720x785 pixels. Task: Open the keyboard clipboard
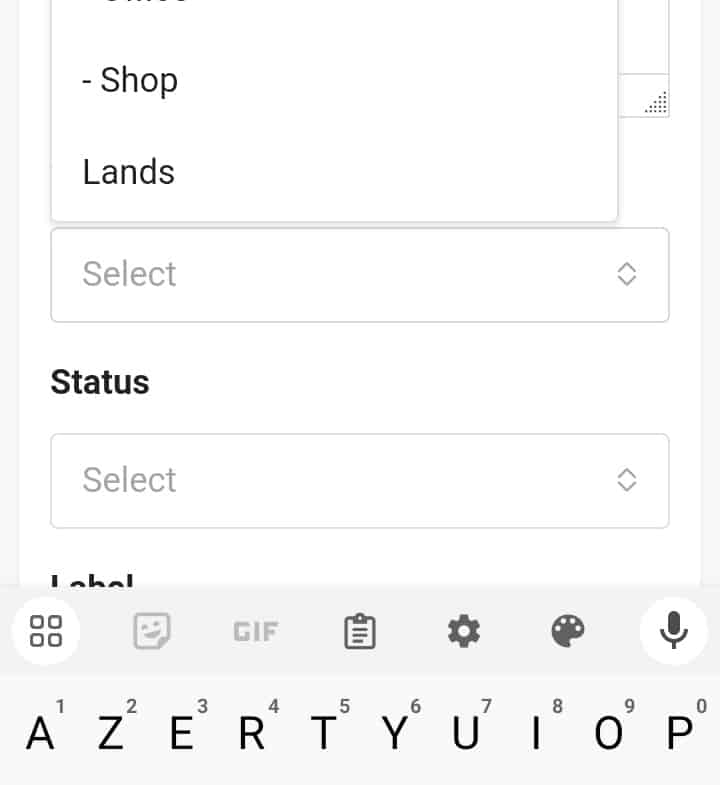(x=359, y=631)
